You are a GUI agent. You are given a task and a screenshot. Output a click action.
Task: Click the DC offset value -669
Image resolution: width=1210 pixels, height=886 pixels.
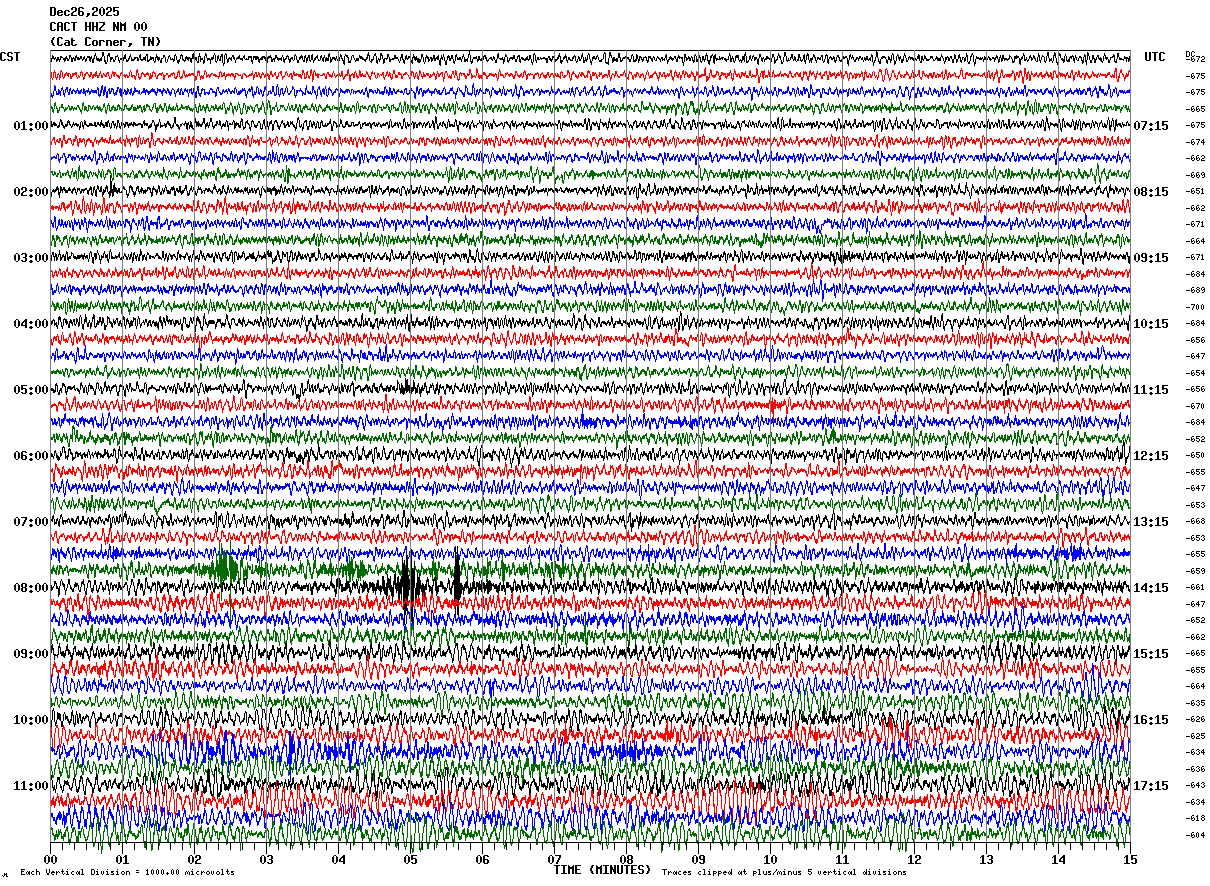click(x=1196, y=175)
